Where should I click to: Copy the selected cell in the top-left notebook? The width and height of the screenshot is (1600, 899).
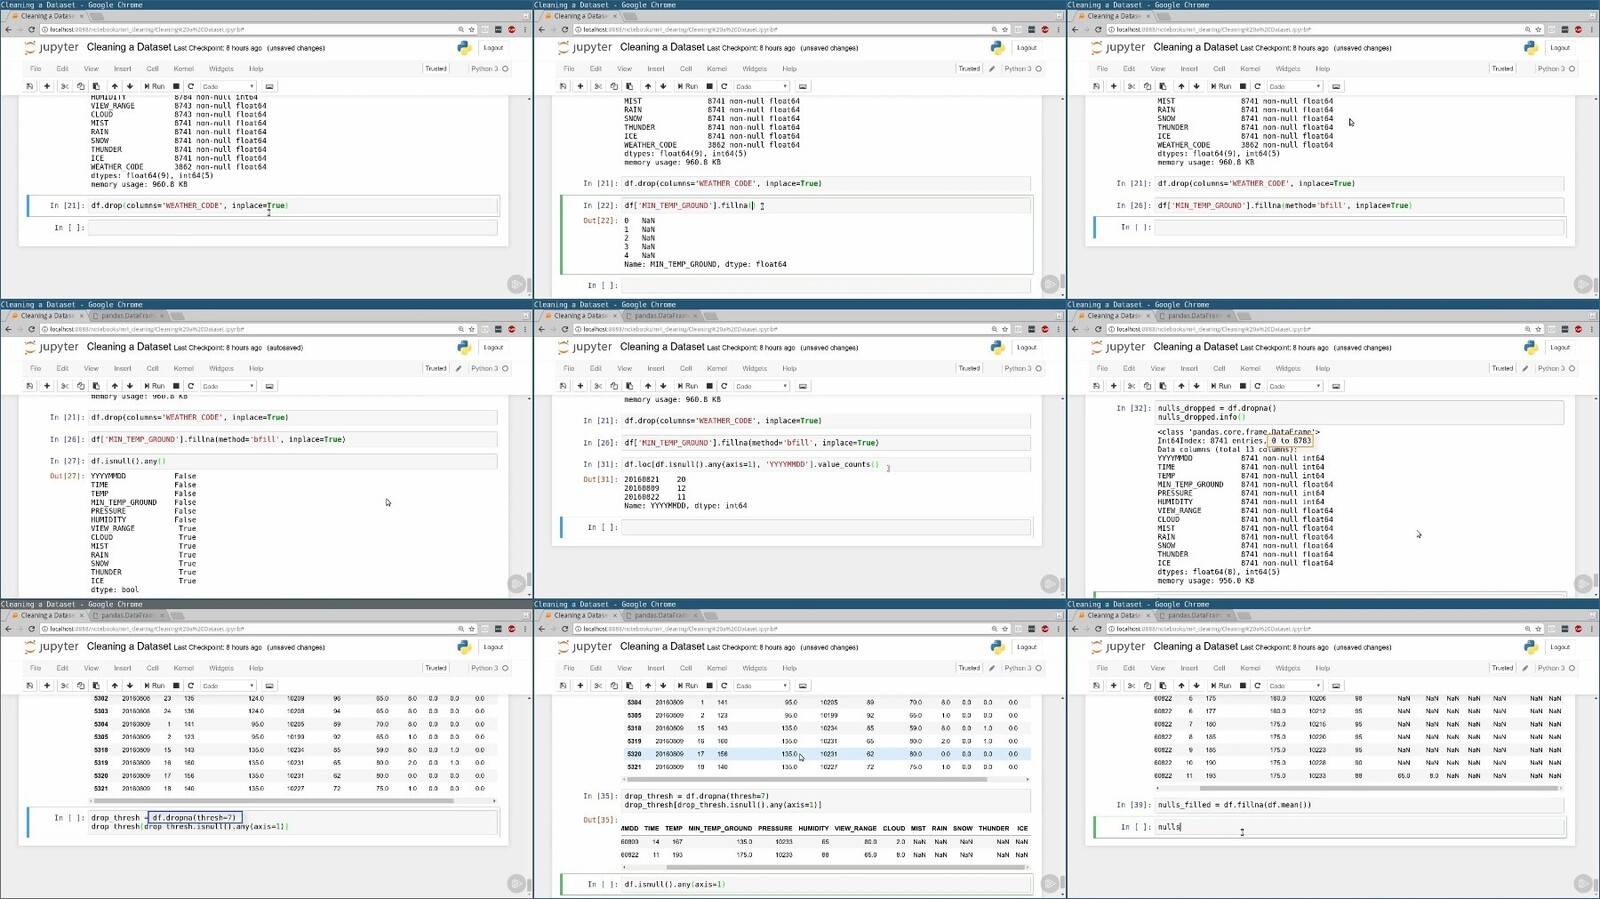click(81, 86)
